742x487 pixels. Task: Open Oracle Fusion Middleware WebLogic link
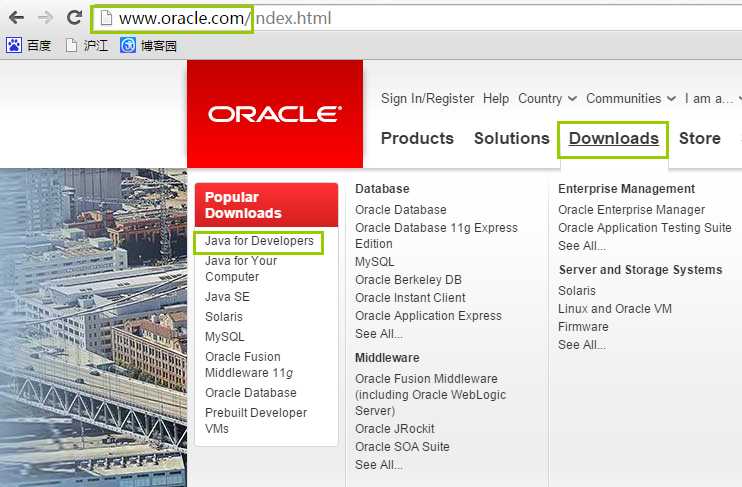coord(430,395)
